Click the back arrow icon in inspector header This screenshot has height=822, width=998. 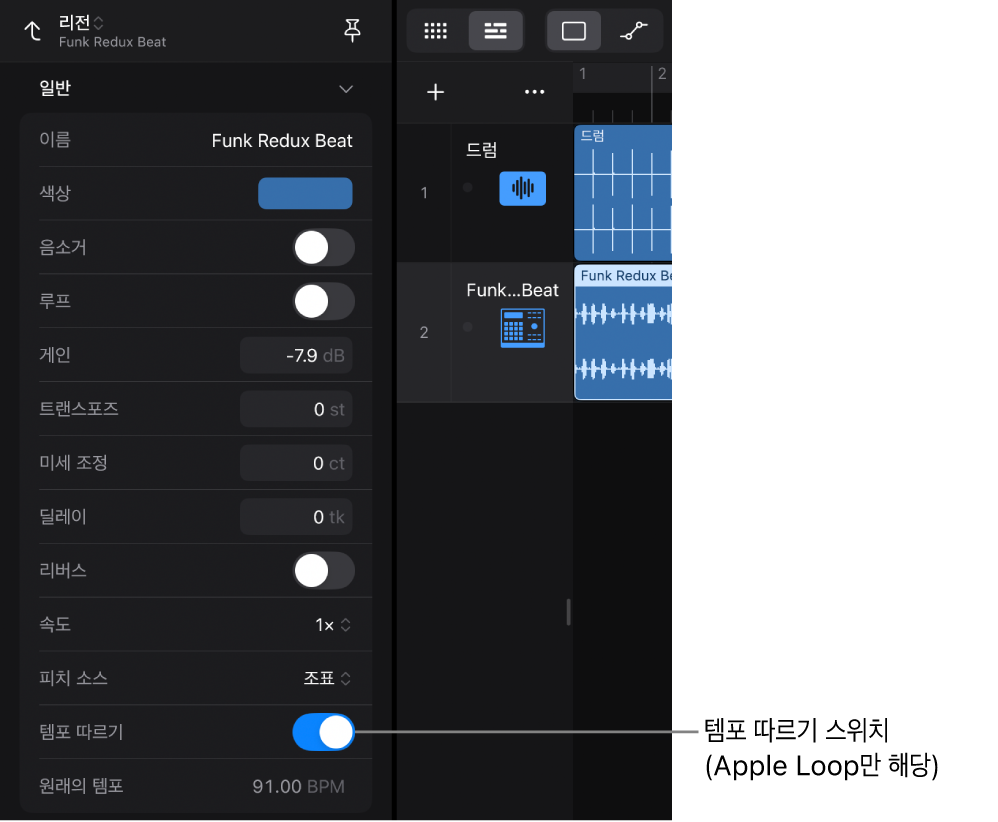[32, 31]
